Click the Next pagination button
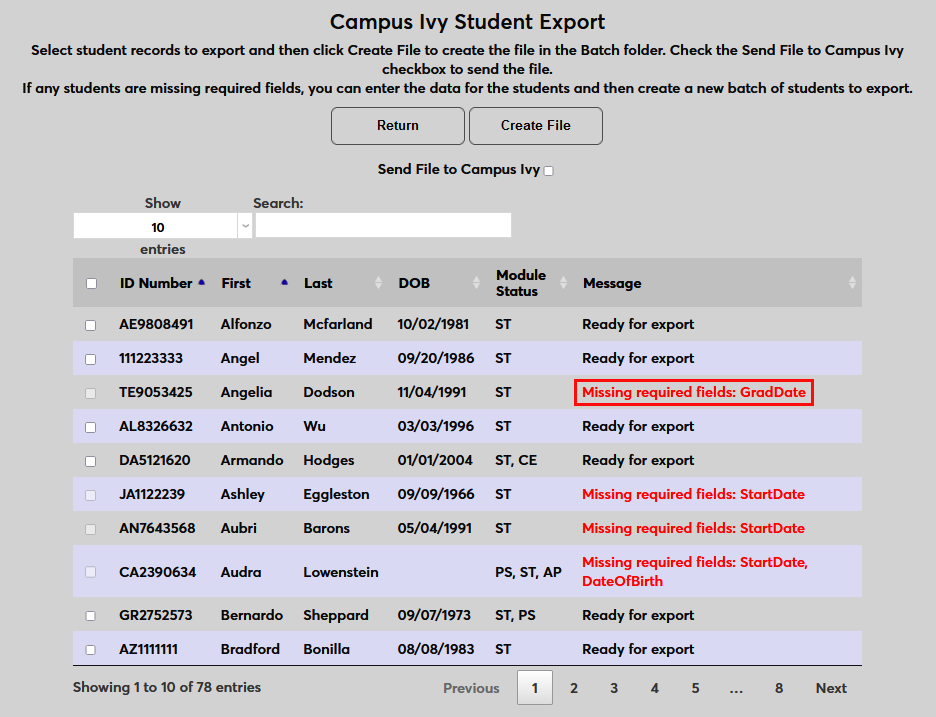 click(x=831, y=688)
